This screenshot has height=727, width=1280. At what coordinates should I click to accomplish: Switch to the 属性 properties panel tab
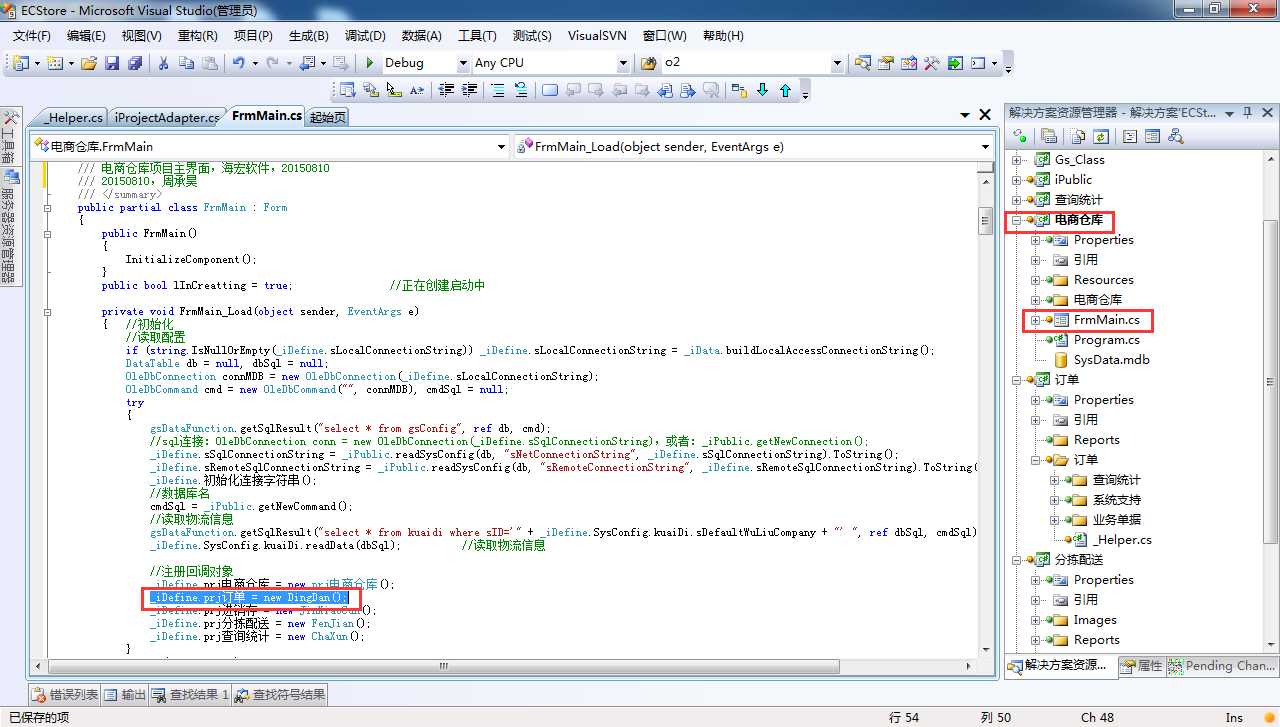(x=1141, y=665)
